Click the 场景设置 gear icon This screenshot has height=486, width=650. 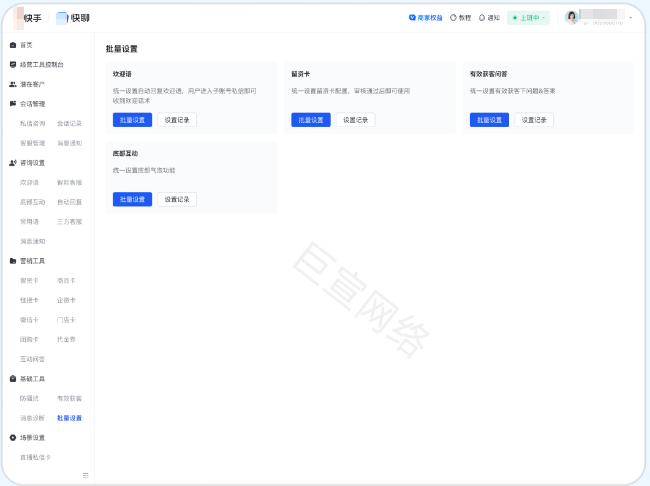(x=13, y=437)
